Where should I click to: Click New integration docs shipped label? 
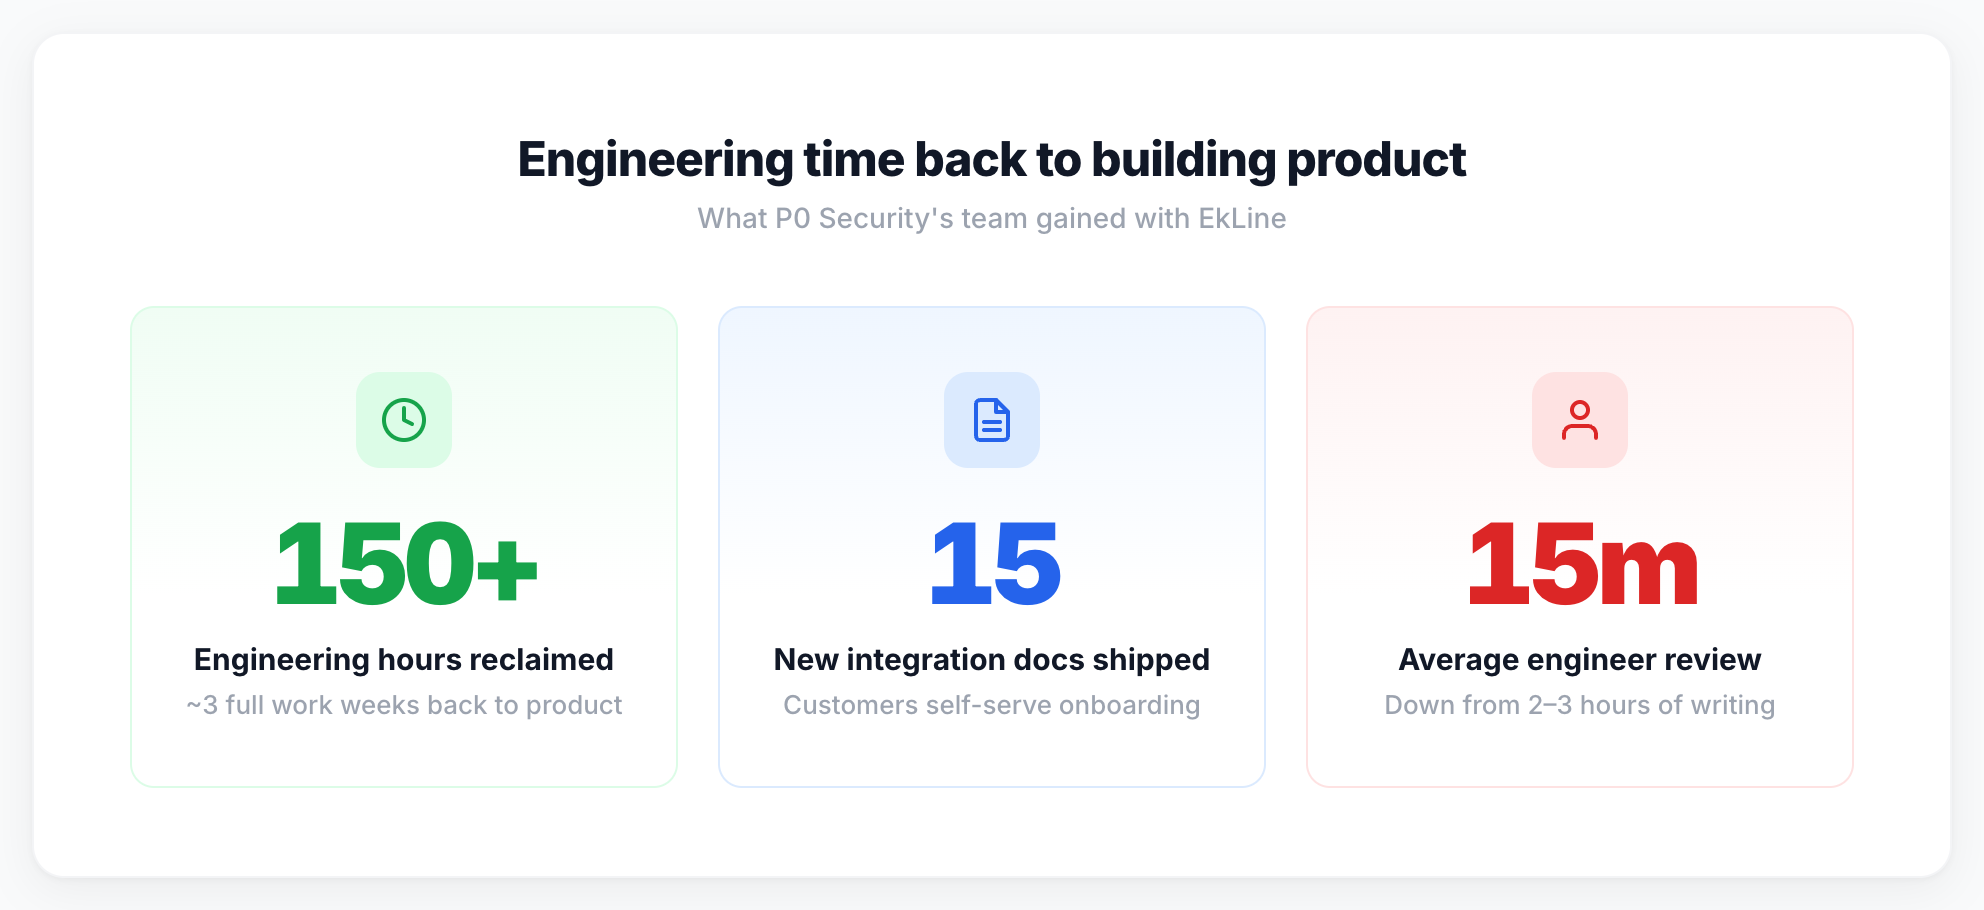click(x=992, y=660)
